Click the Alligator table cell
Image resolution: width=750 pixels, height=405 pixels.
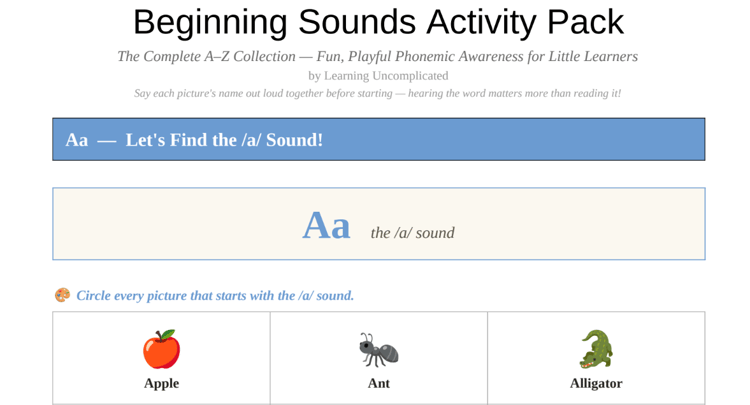pyautogui.click(x=596, y=358)
